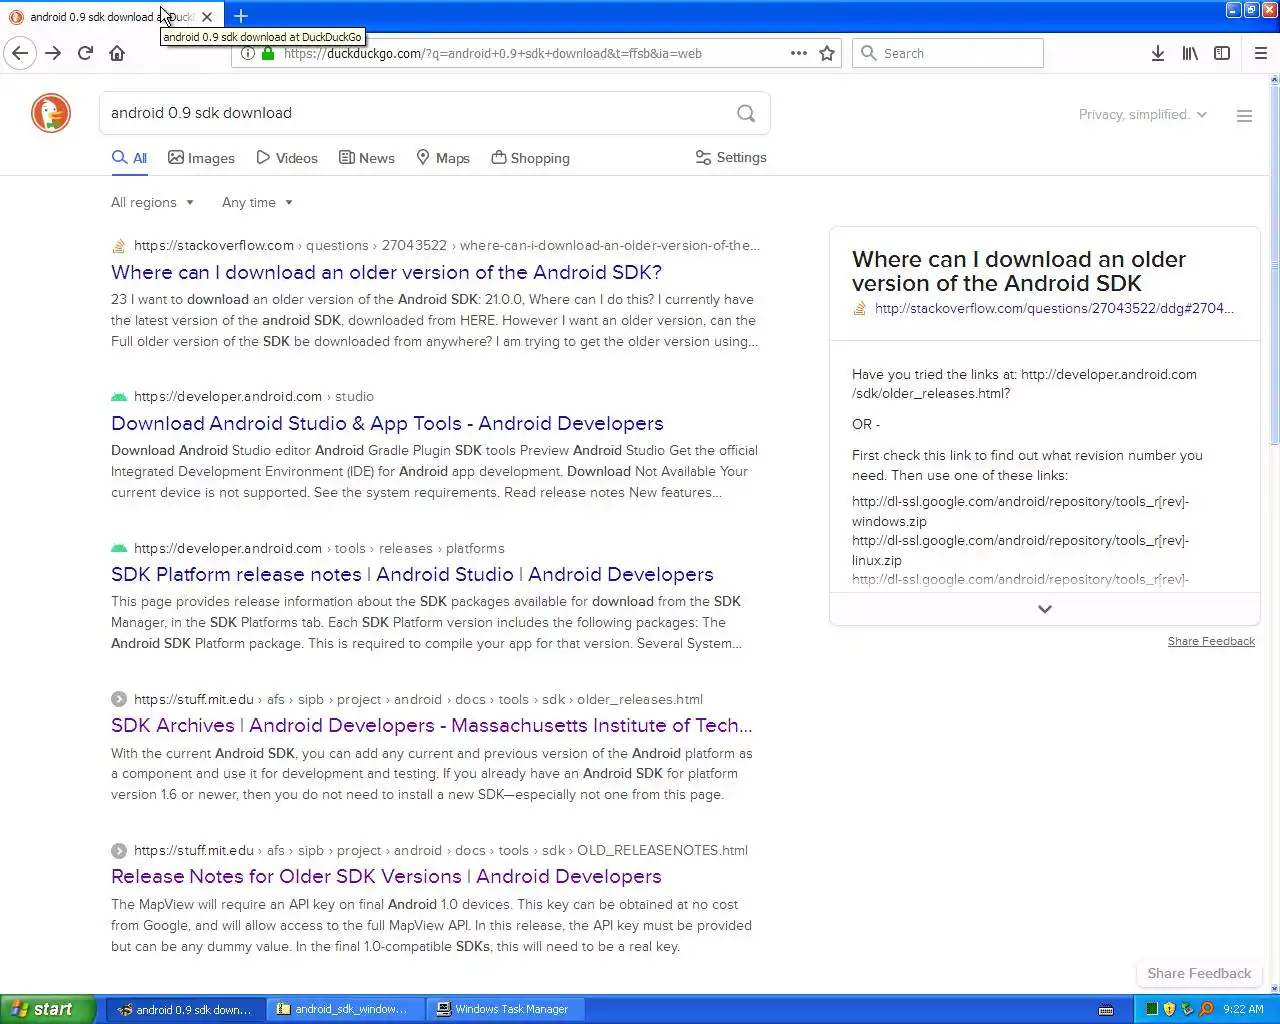Select the All results tab
The height and width of the screenshot is (1024, 1280).
click(129, 158)
